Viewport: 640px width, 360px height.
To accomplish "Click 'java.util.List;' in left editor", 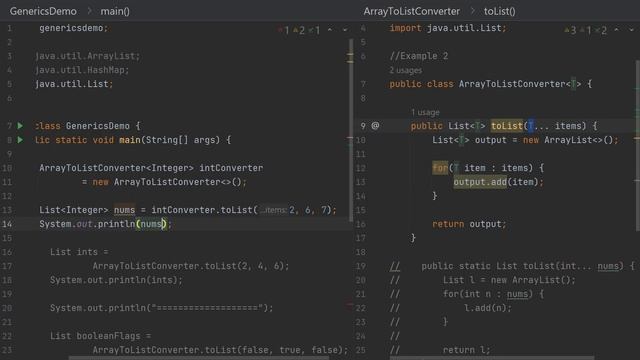I will pyautogui.click(x=74, y=84).
